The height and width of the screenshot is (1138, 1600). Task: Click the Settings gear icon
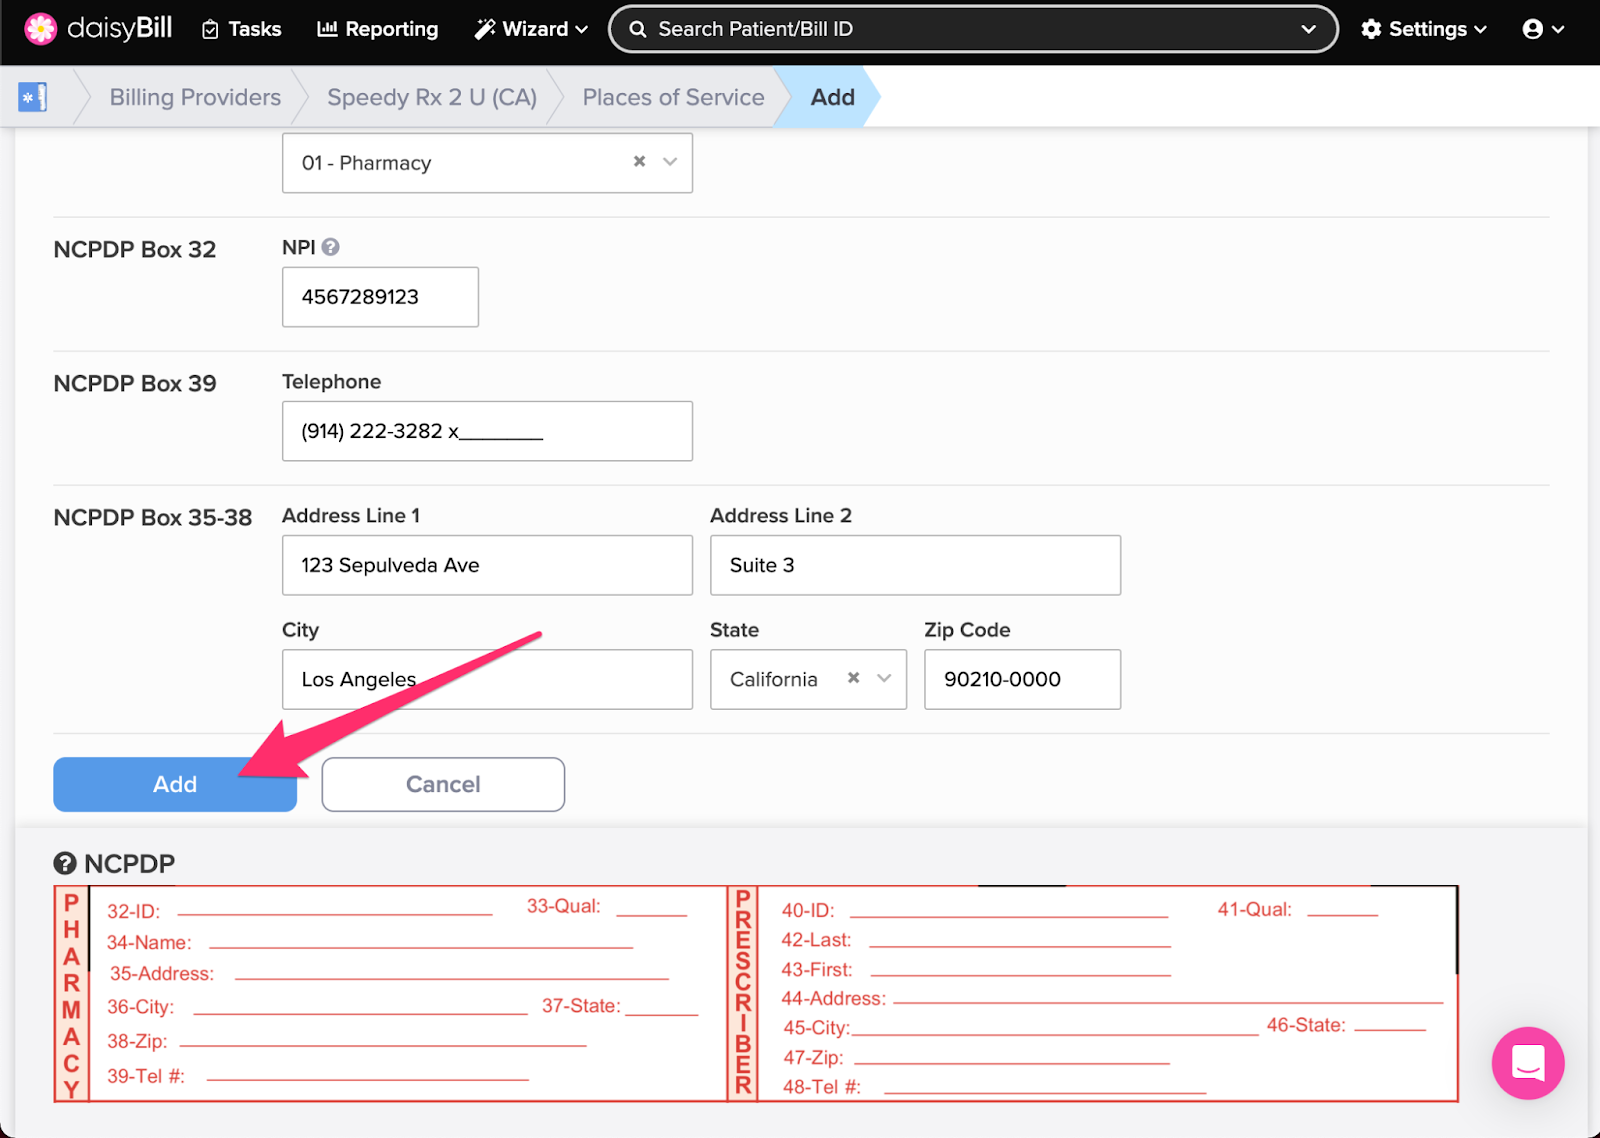pyautogui.click(x=1371, y=29)
